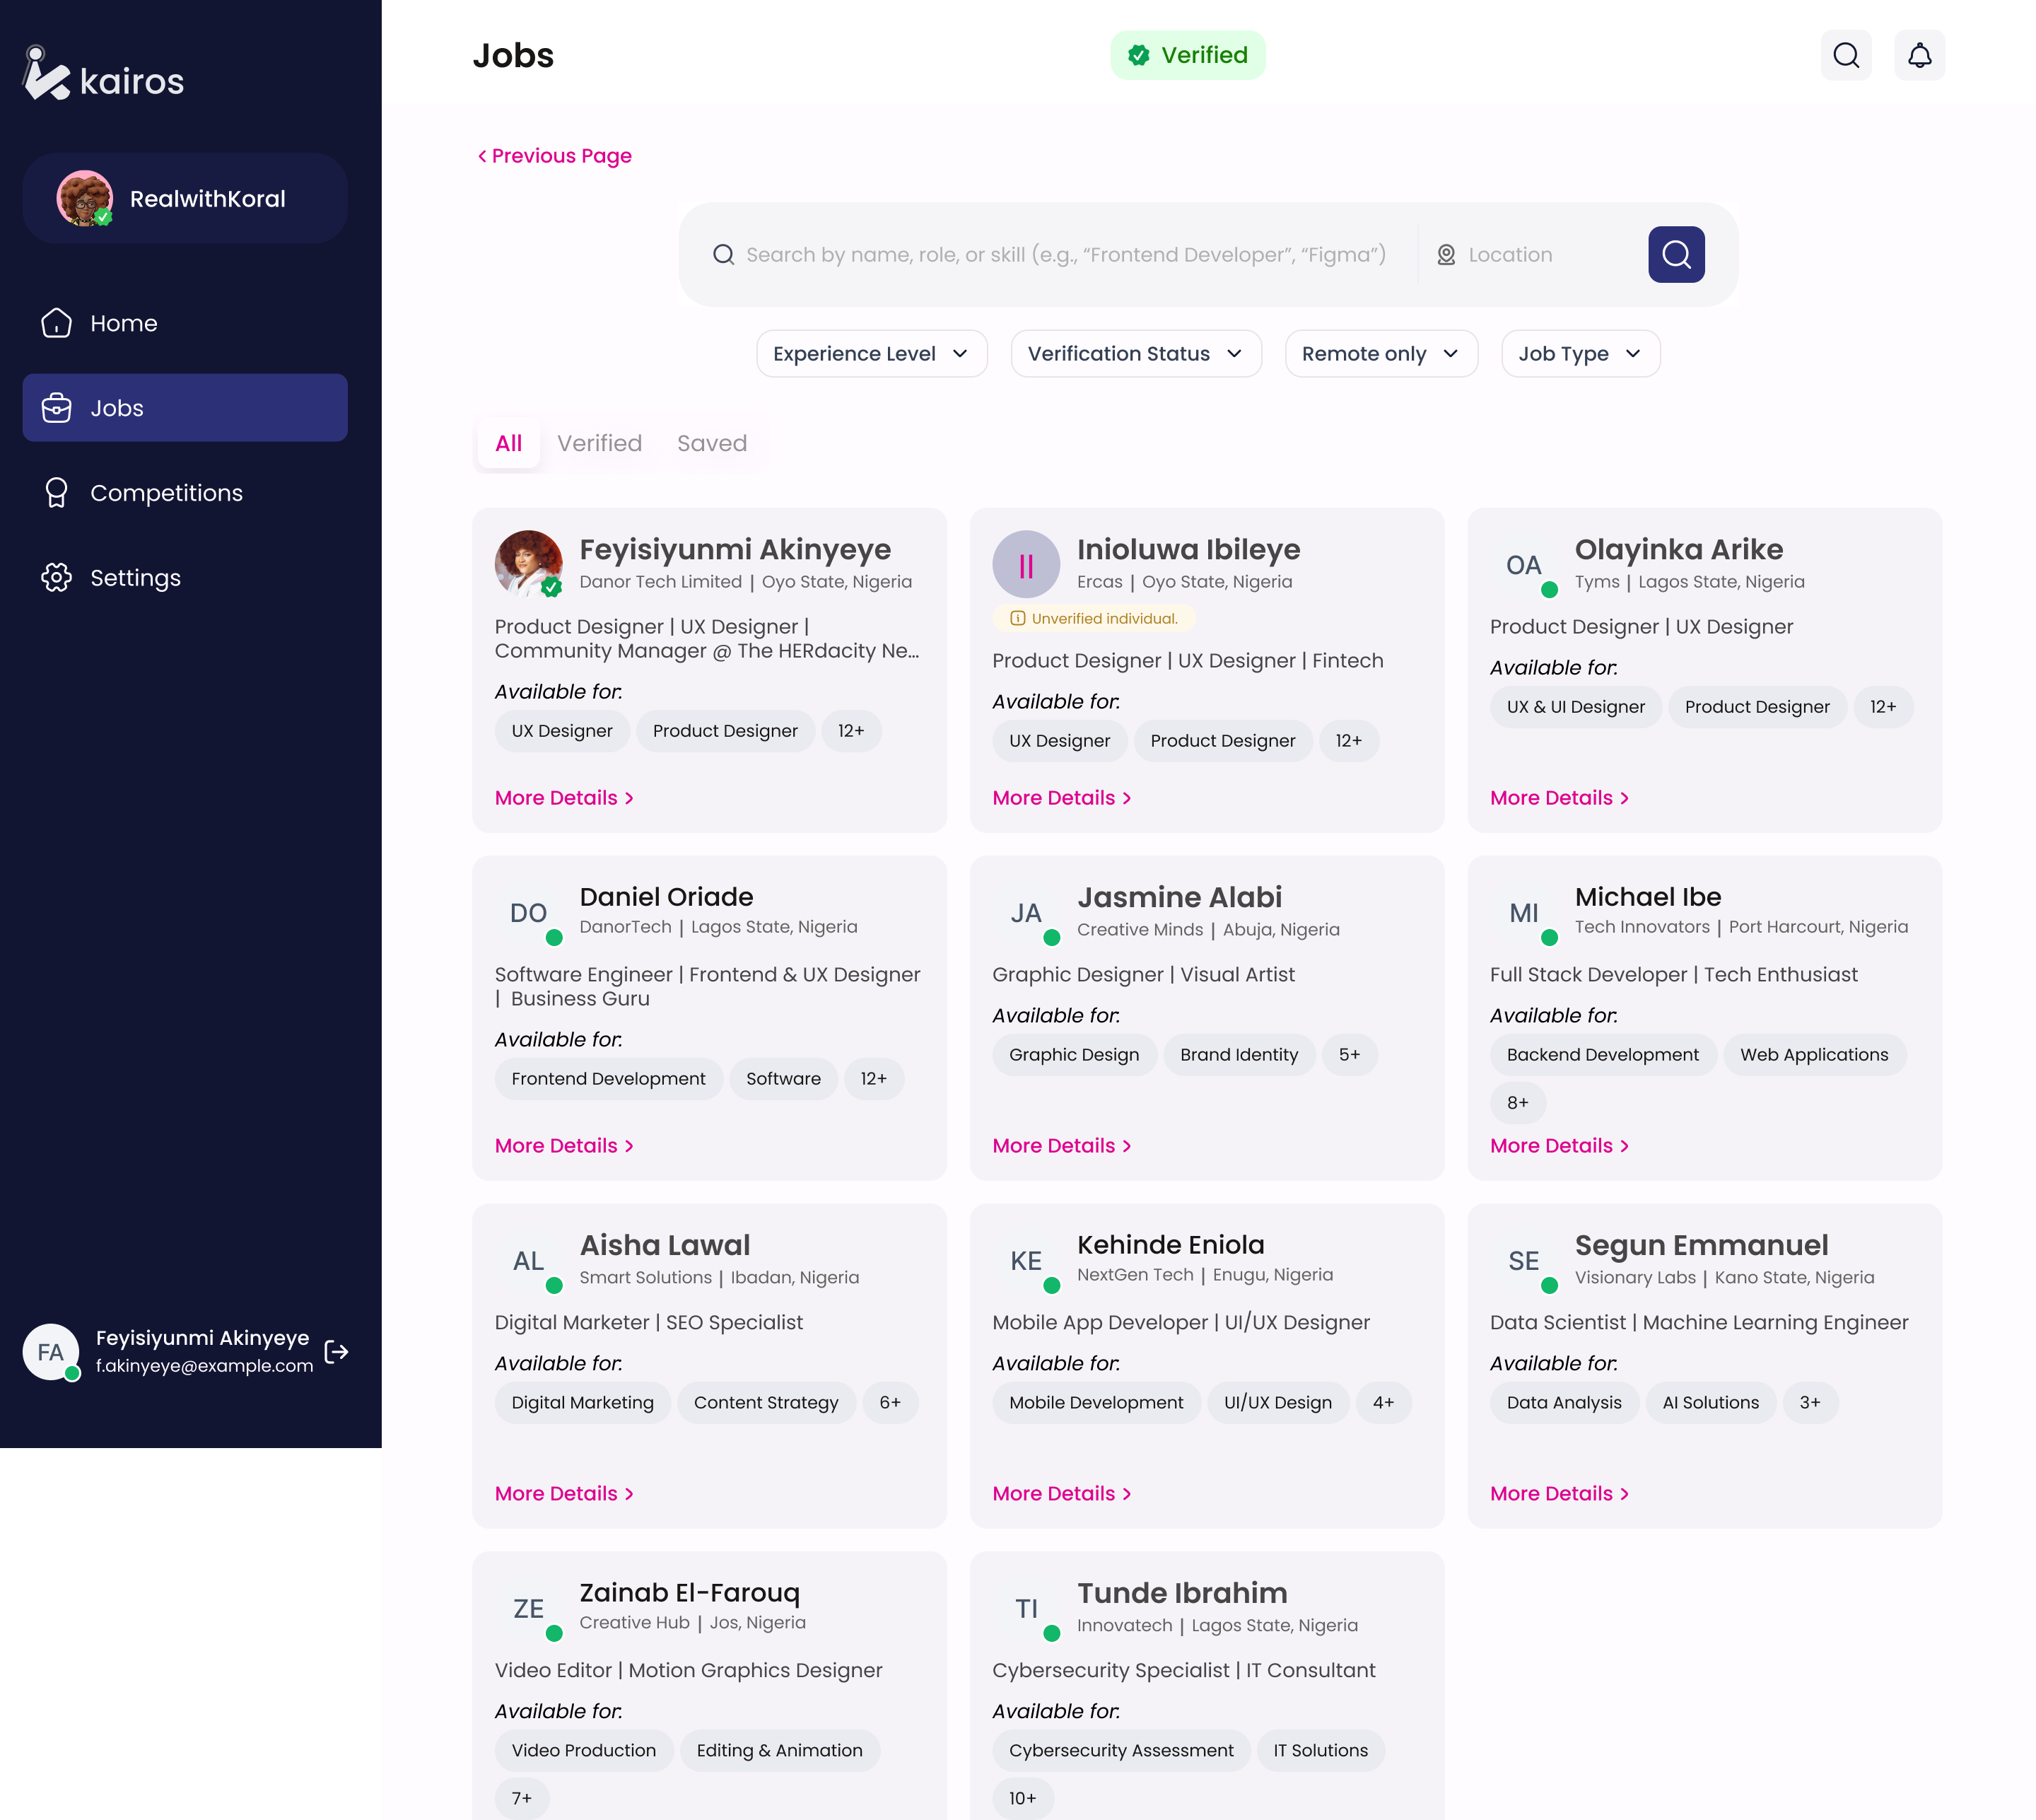Click the Home icon in the sidebar

point(57,323)
